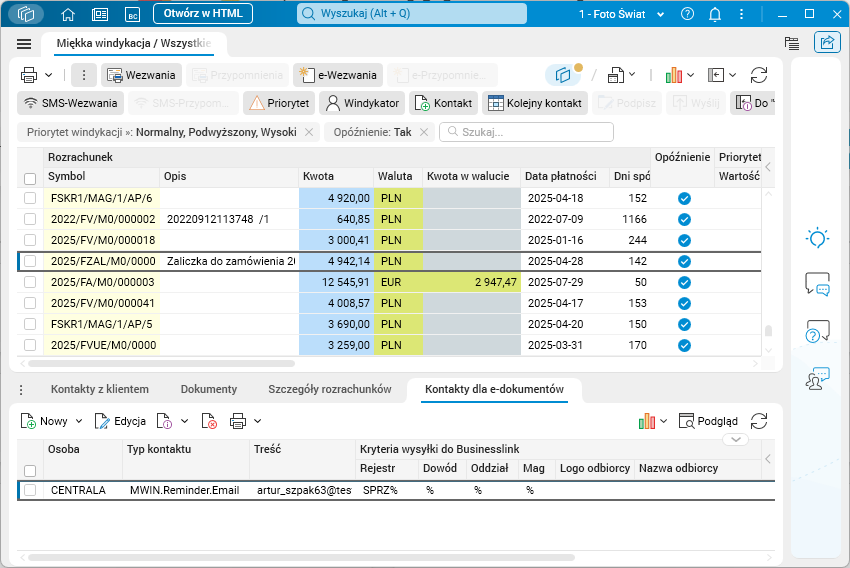850x568 pixels.
Task: Click the delete document icon in lower toolbar
Action: 209,421
